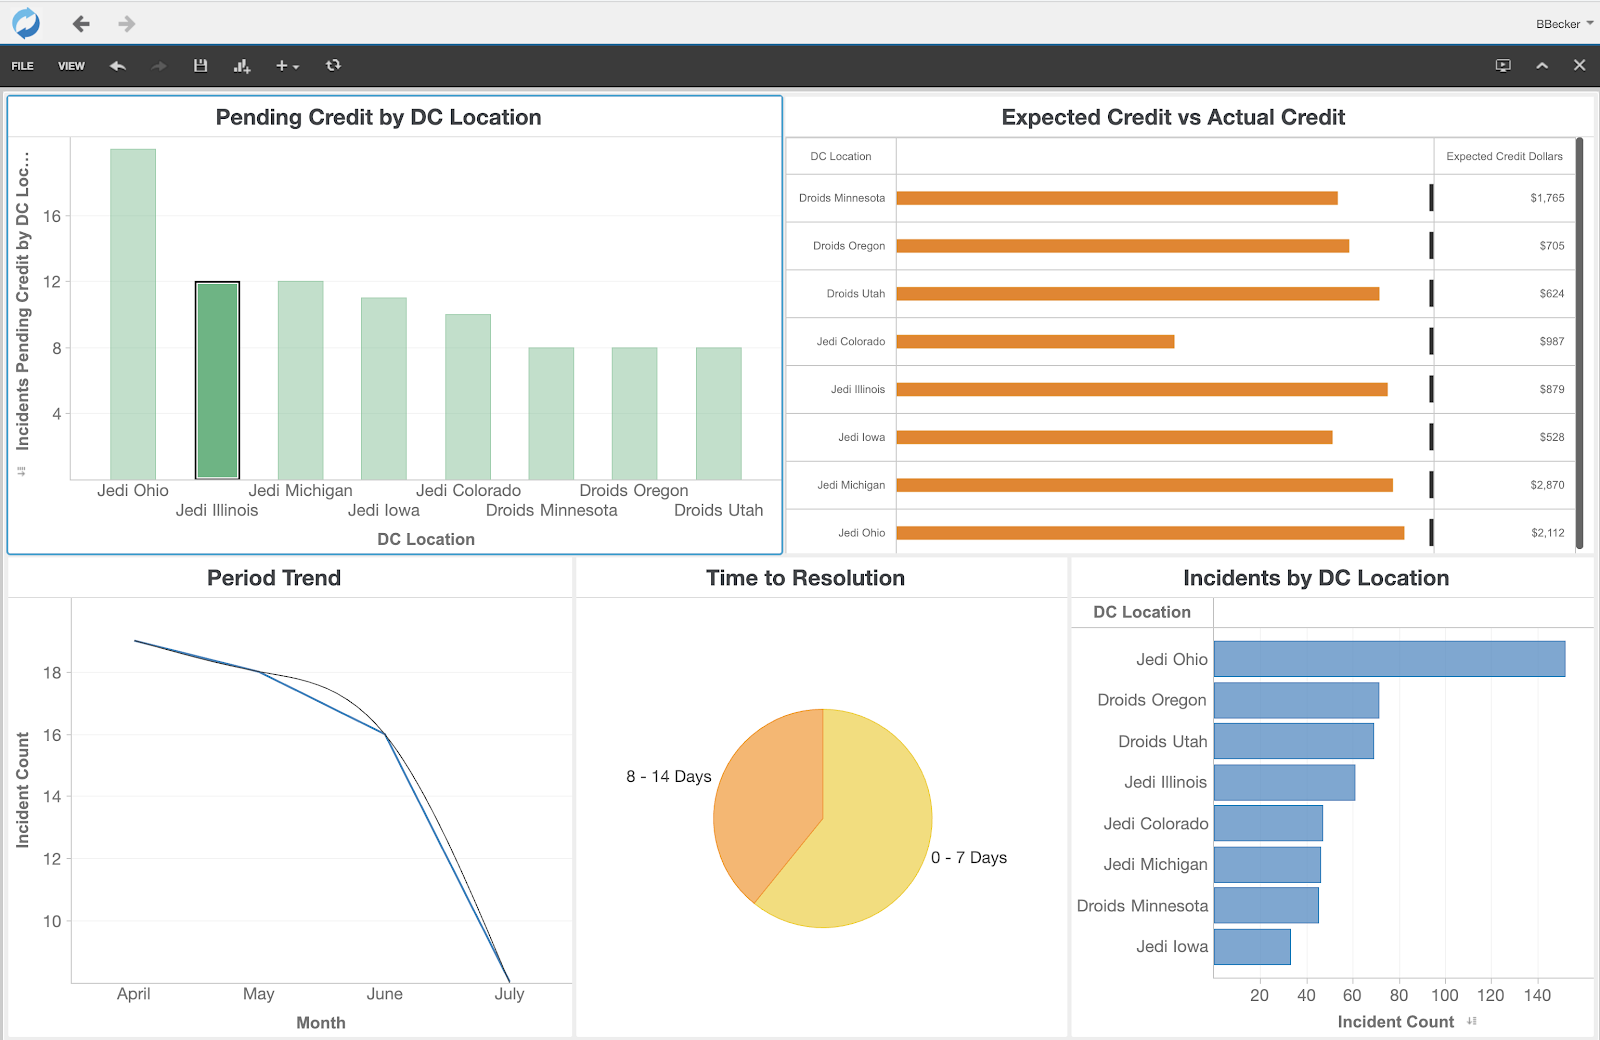Undo the last dashboard change
The width and height of the screenshot is (1600, 1040).
(118, 66)
